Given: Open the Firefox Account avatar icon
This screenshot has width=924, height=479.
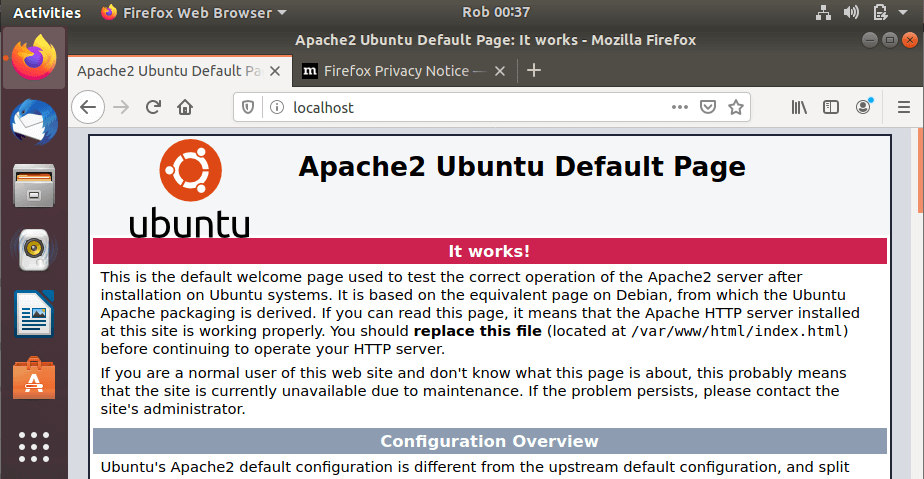Looking at the screenshot, I should (863, 107).
